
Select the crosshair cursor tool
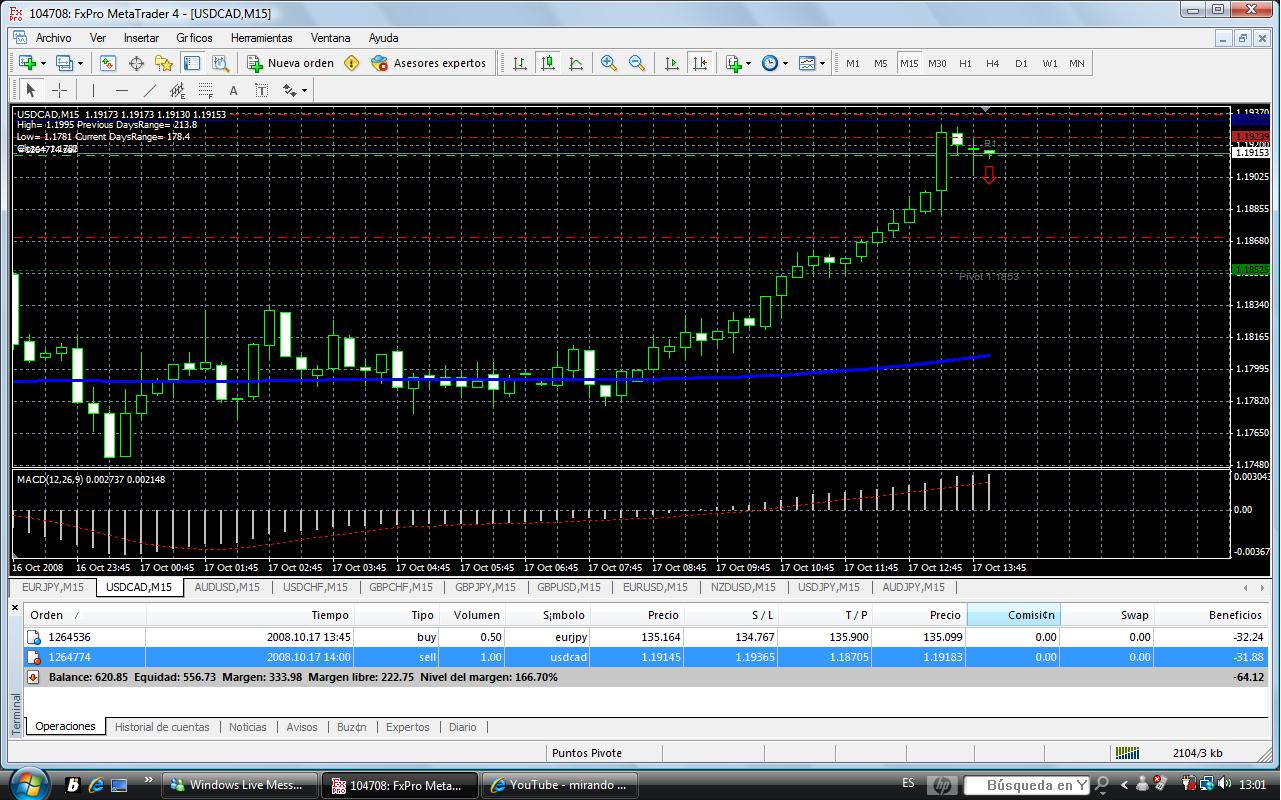[x=59, y=90]
